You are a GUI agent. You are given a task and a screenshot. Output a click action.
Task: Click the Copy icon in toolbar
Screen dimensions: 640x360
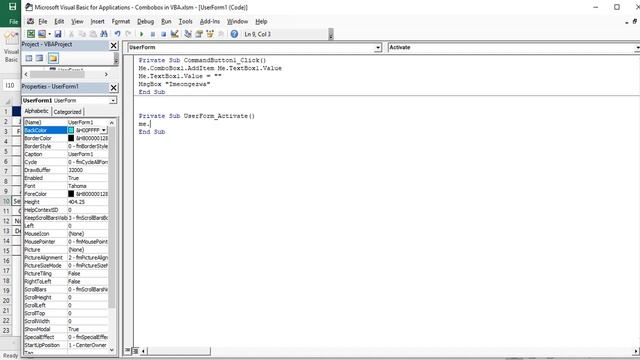tap(82, 34)
